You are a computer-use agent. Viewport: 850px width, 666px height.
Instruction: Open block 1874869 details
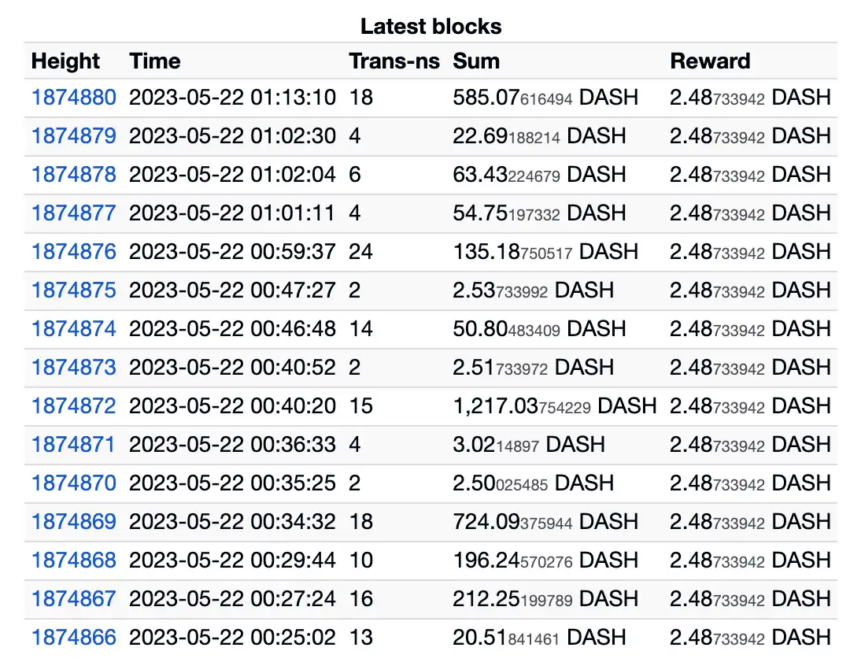(74, 521)
